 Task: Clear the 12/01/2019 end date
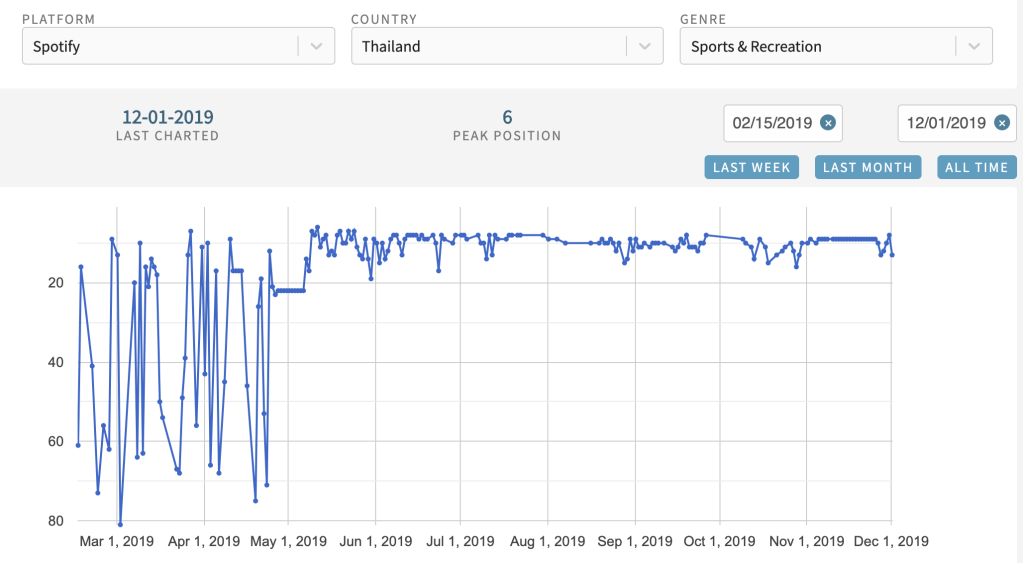(x=1001, y=123)
